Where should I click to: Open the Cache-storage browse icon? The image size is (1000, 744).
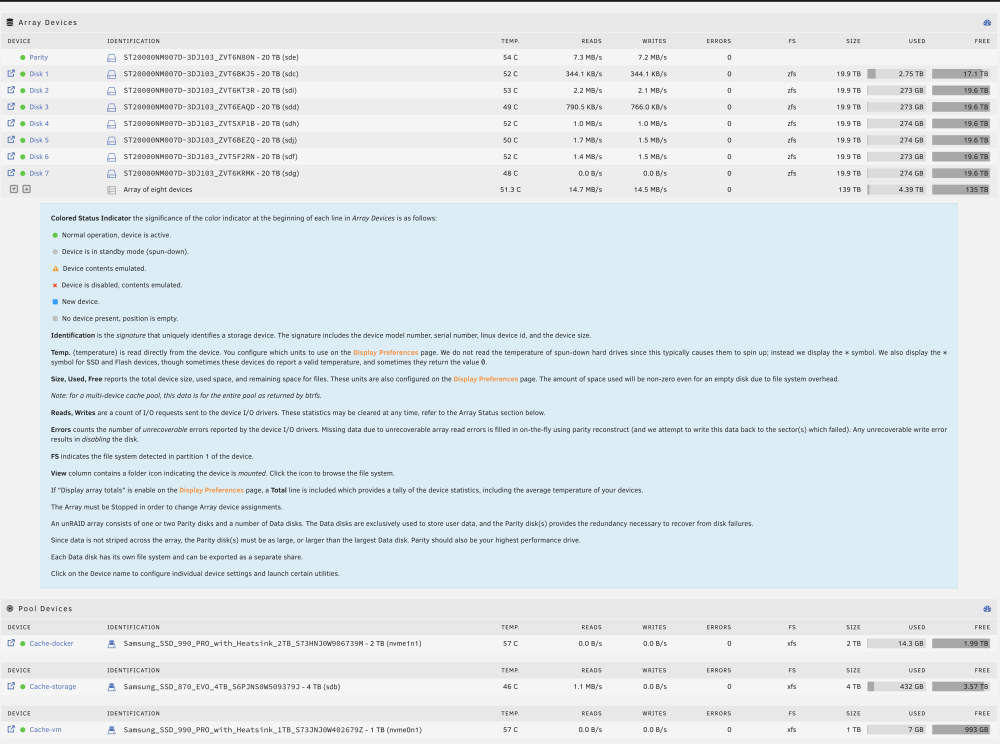[11, 686]
